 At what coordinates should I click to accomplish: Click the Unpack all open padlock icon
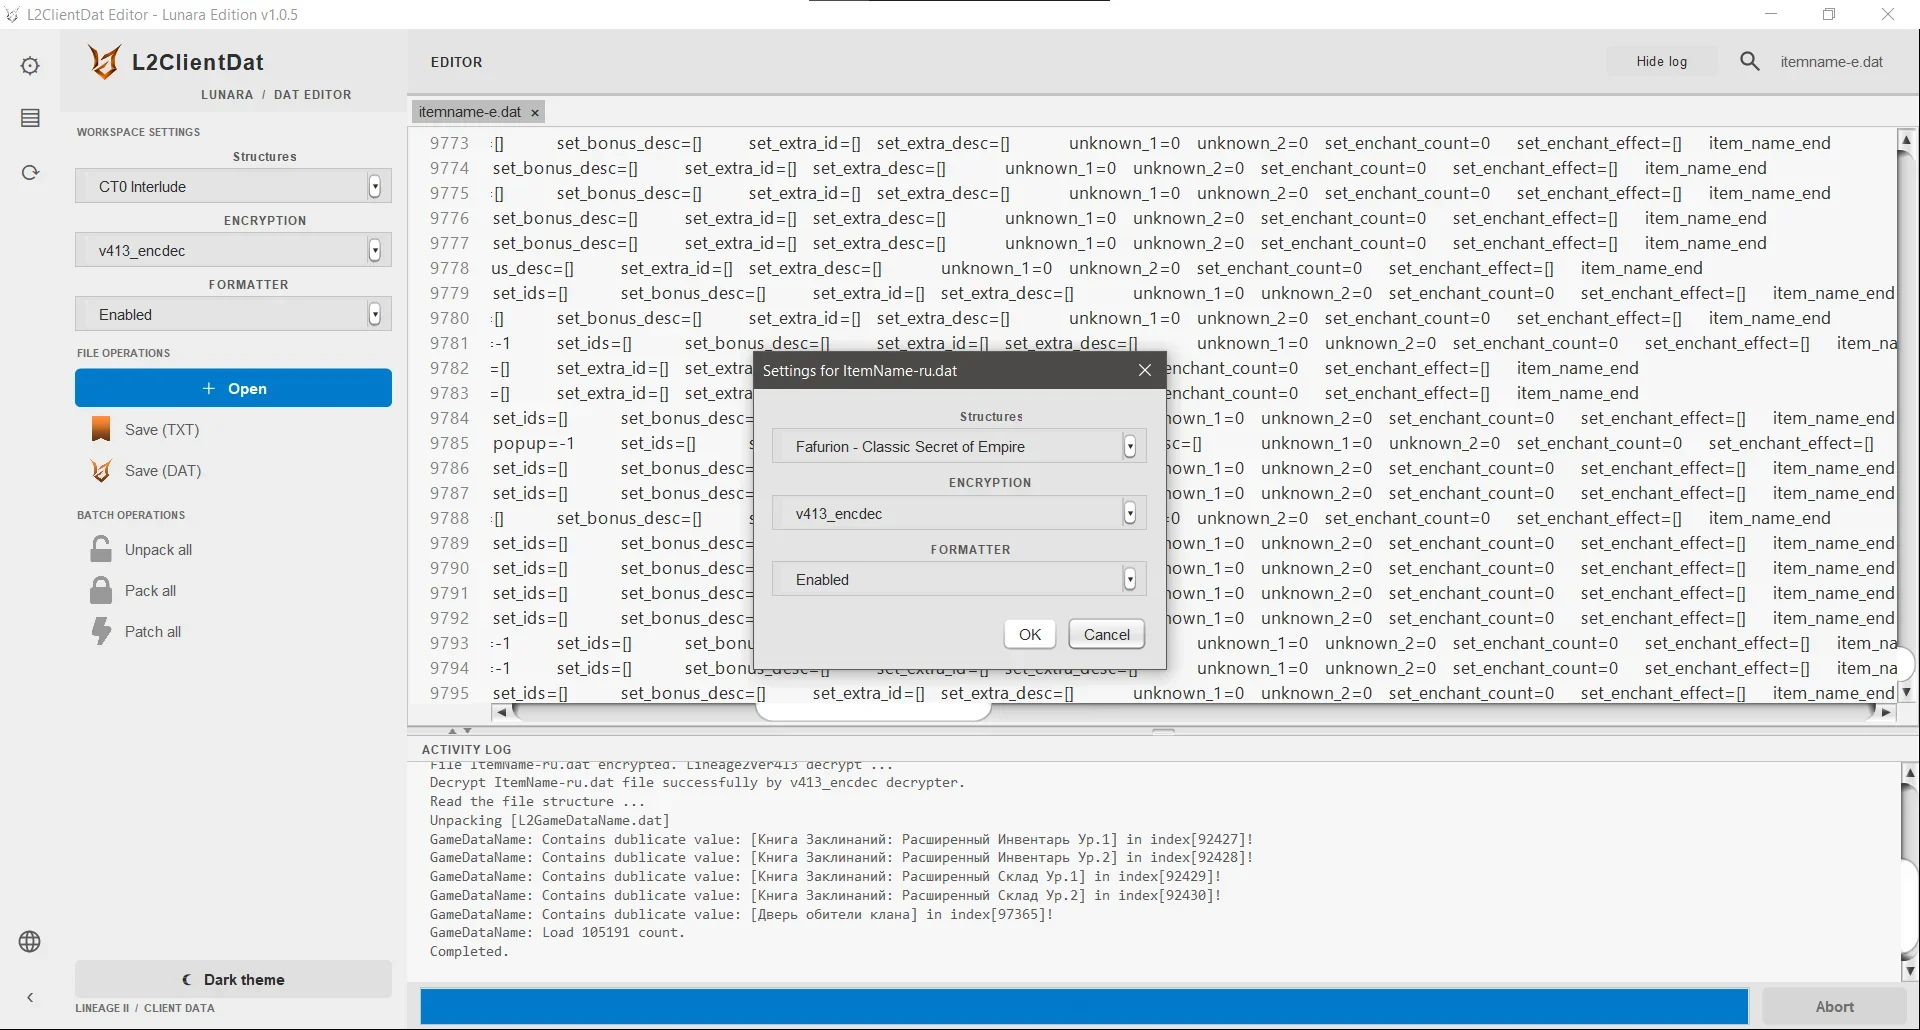click(x=101, y=550)
